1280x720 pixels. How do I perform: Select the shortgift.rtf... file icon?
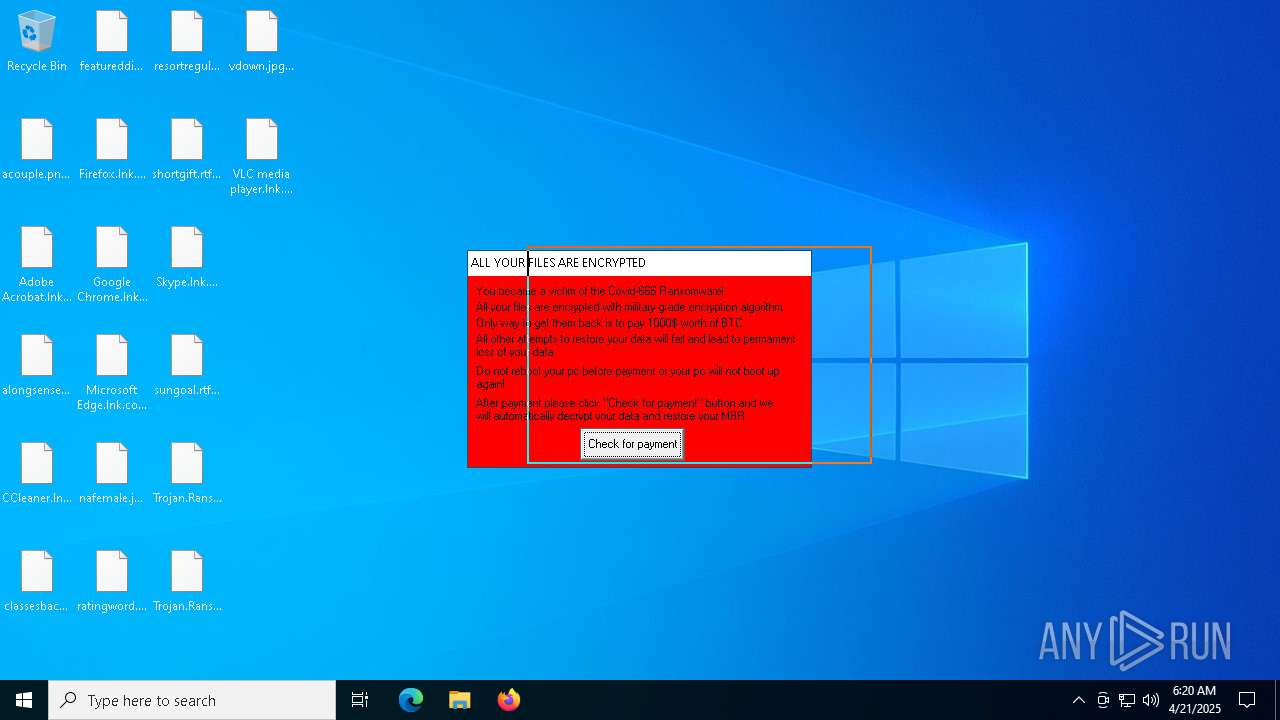[187, 149]
